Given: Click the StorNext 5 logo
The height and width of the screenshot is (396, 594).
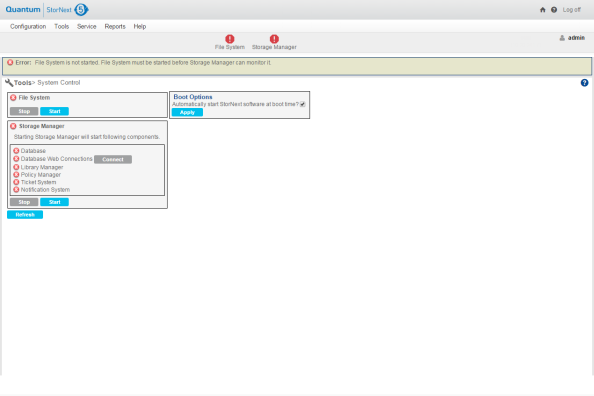Looking at the screenshot, I should [67, 9].
